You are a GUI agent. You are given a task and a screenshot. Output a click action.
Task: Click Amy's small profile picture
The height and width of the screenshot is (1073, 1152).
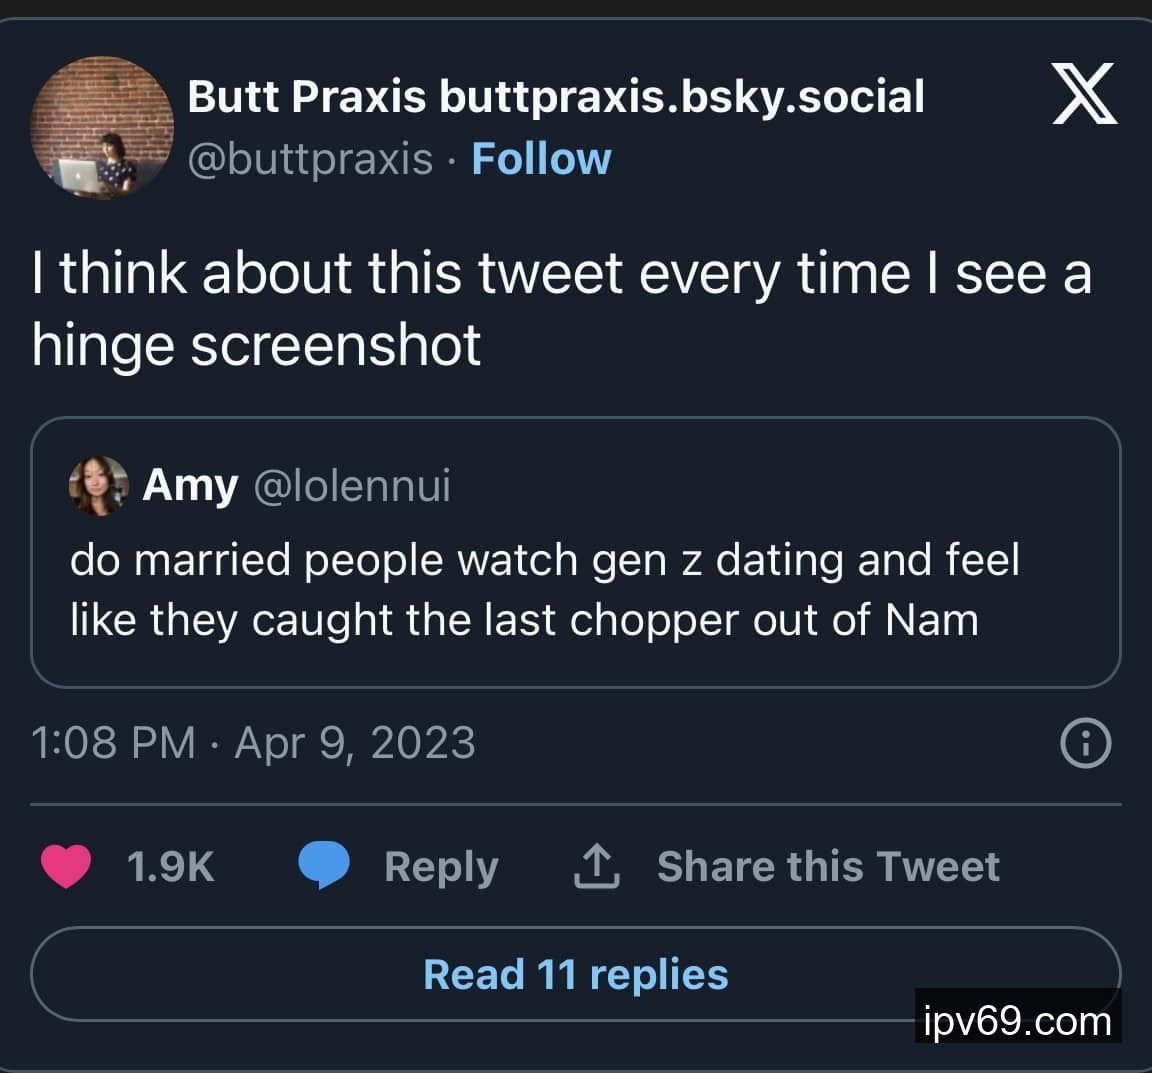click(x=98, y=486)
